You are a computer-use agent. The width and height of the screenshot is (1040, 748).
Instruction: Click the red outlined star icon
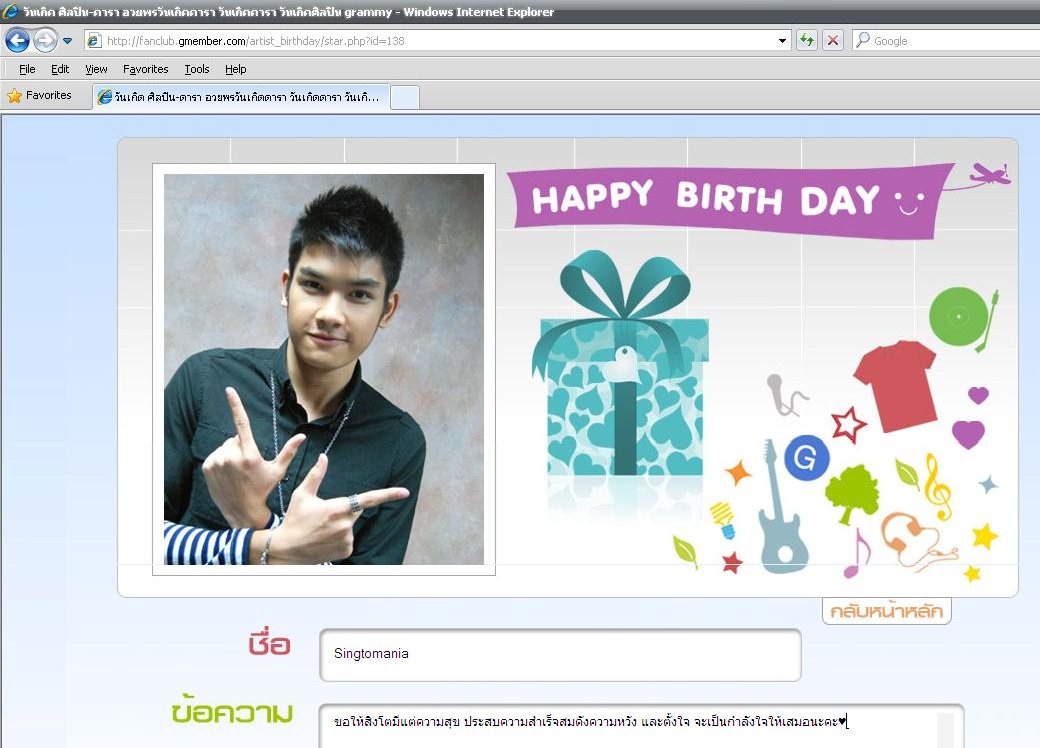[x=849, y=424]
